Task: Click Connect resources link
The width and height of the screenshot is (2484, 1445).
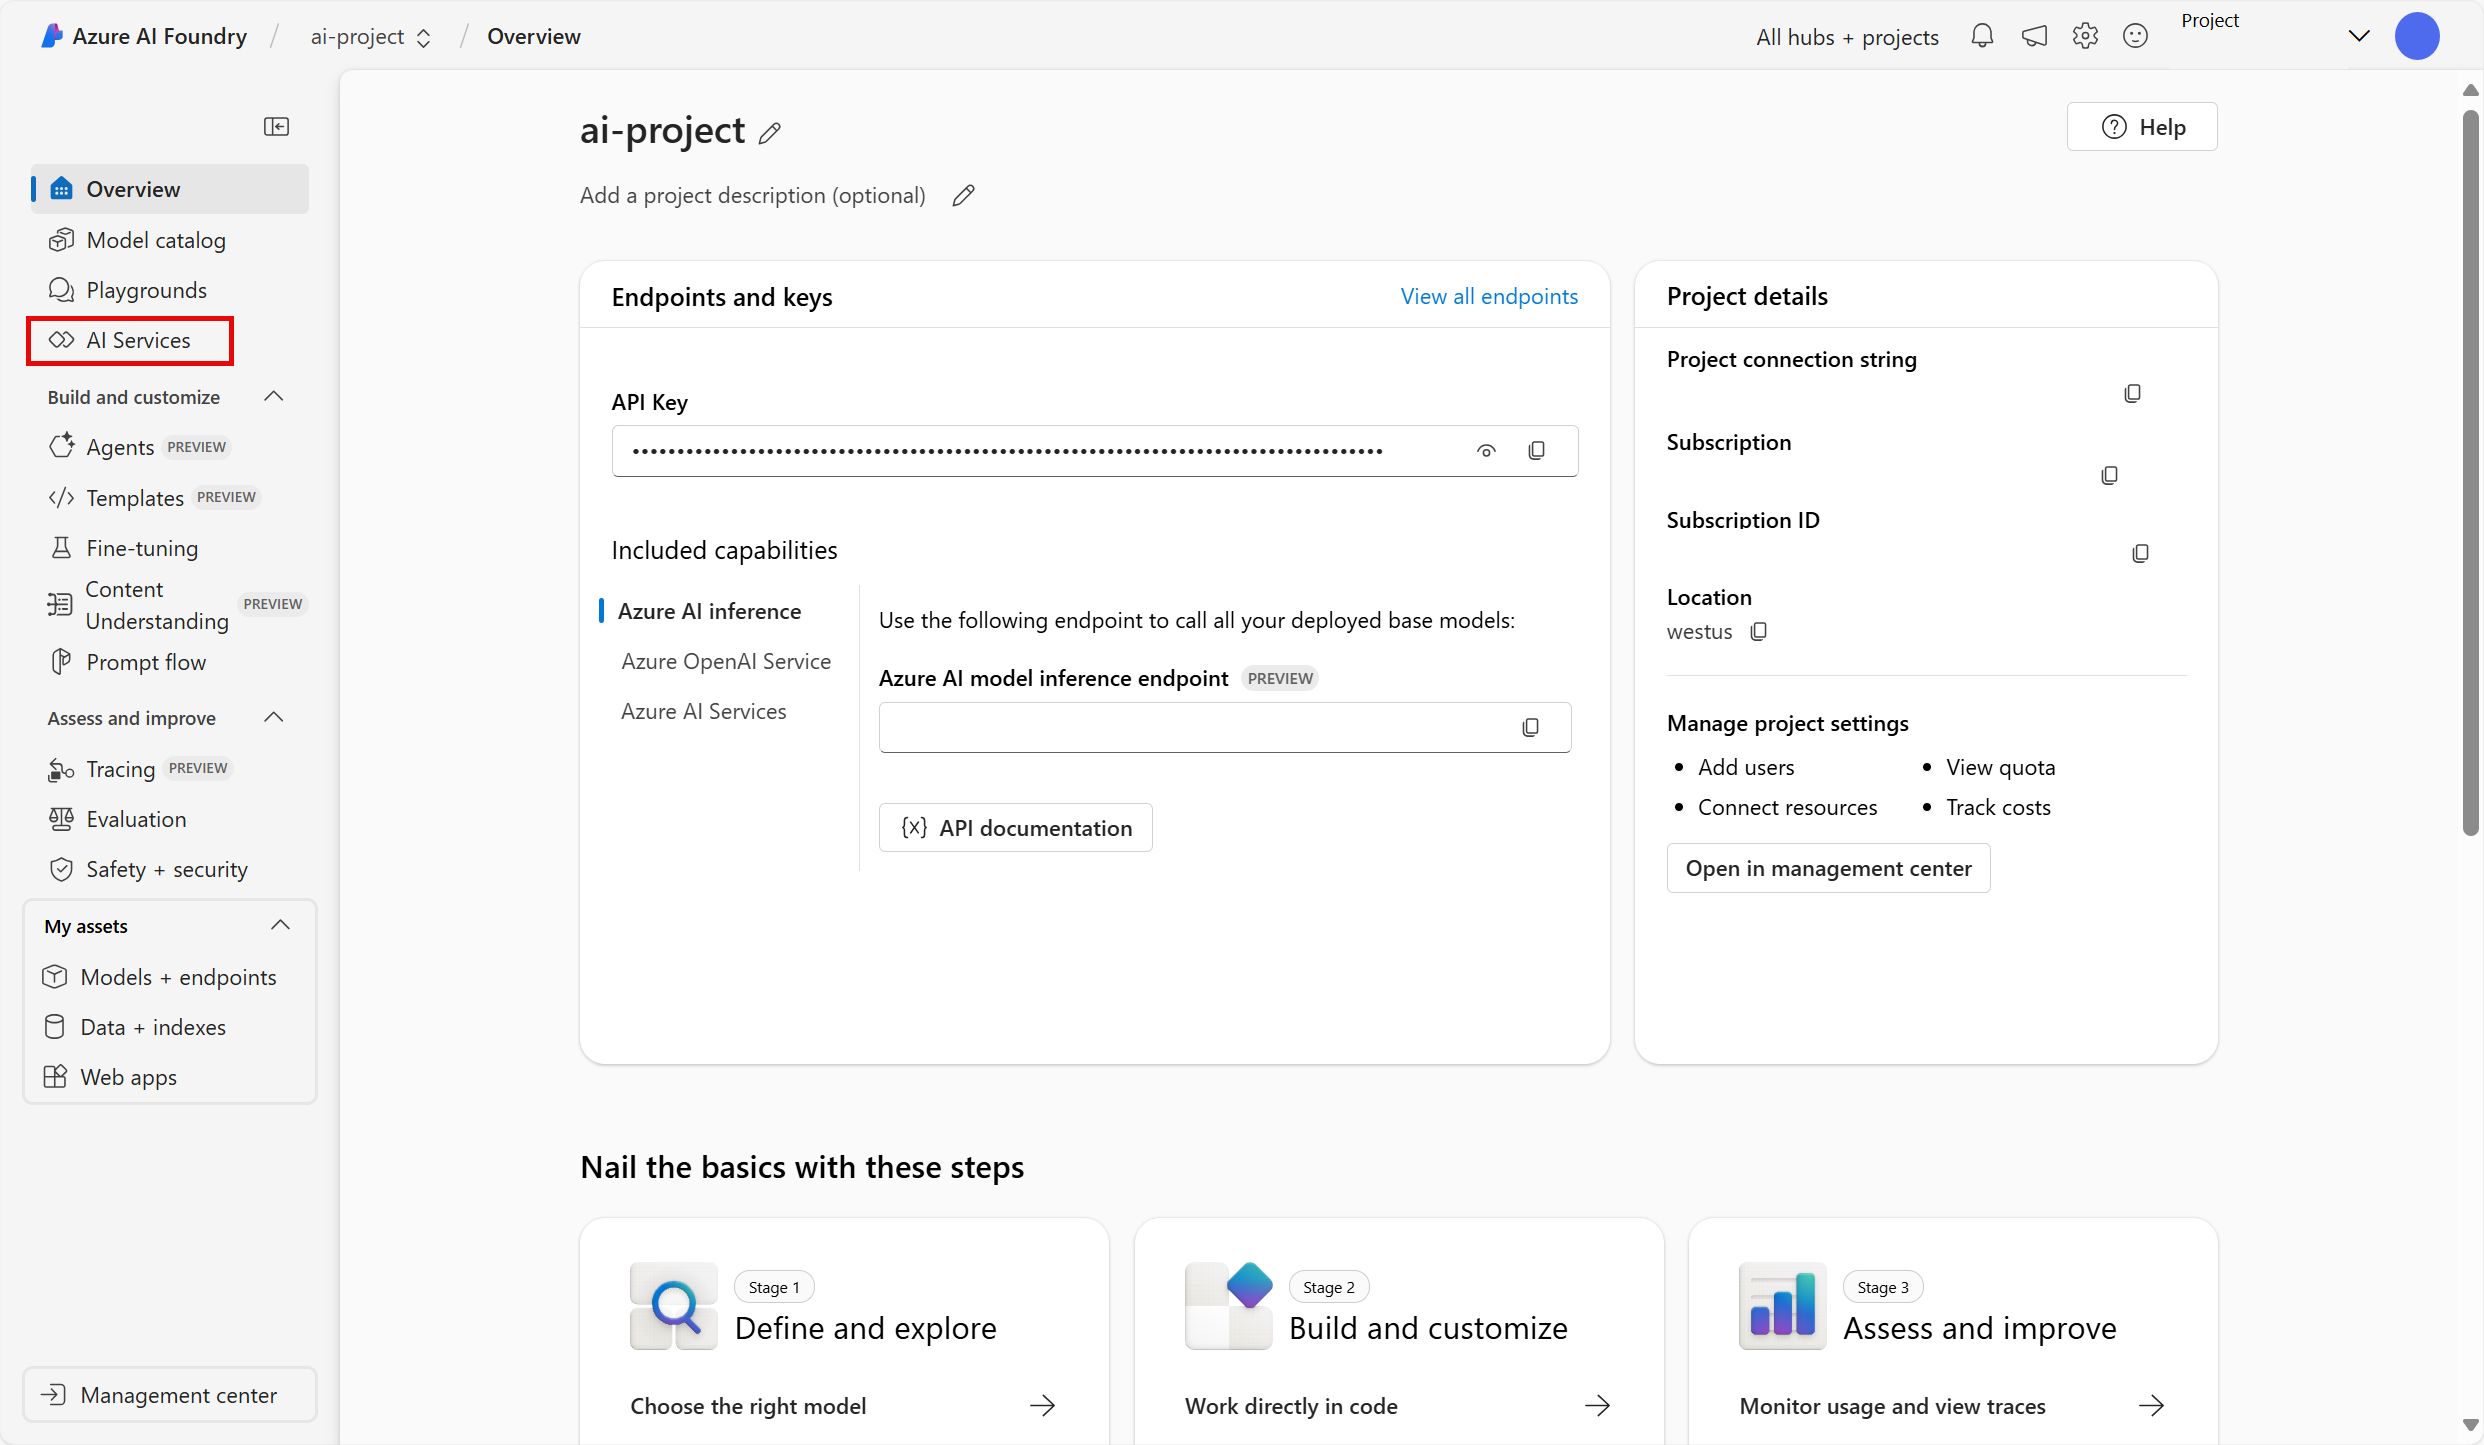Action: [1787, 807]
